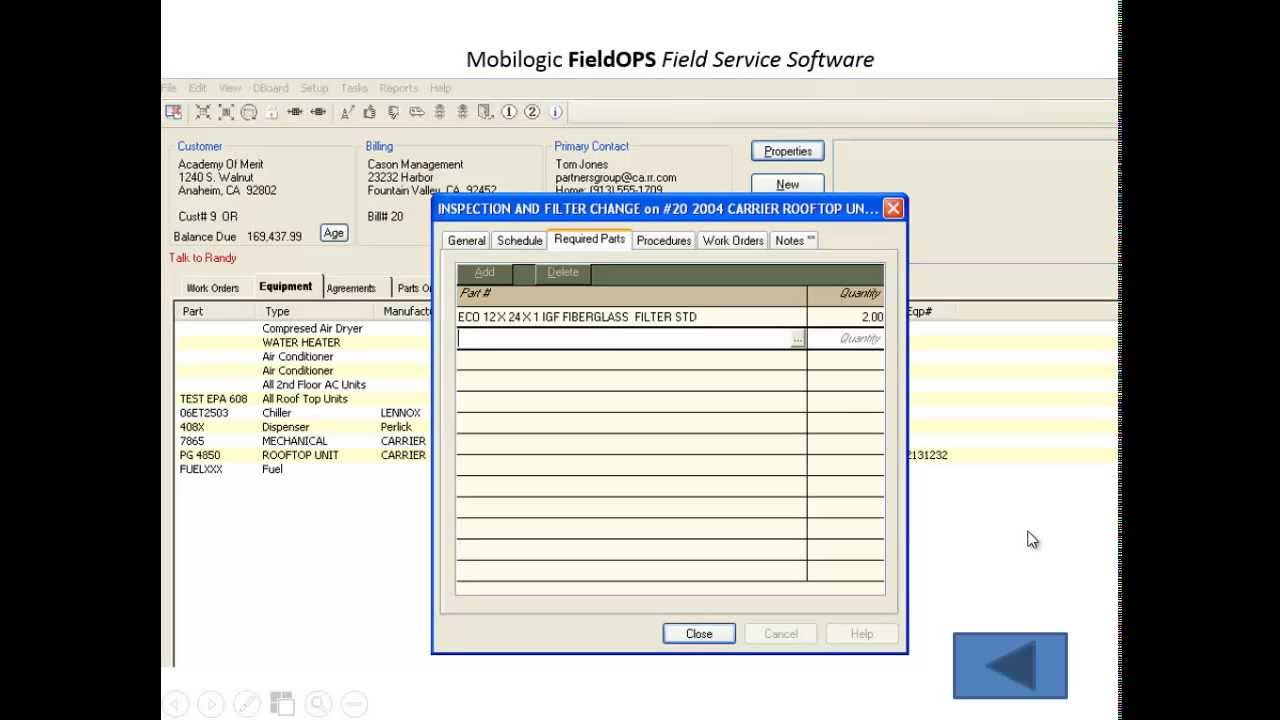Switch to the Procedures tab
The image size is (1280, 720).
[664, 240]
